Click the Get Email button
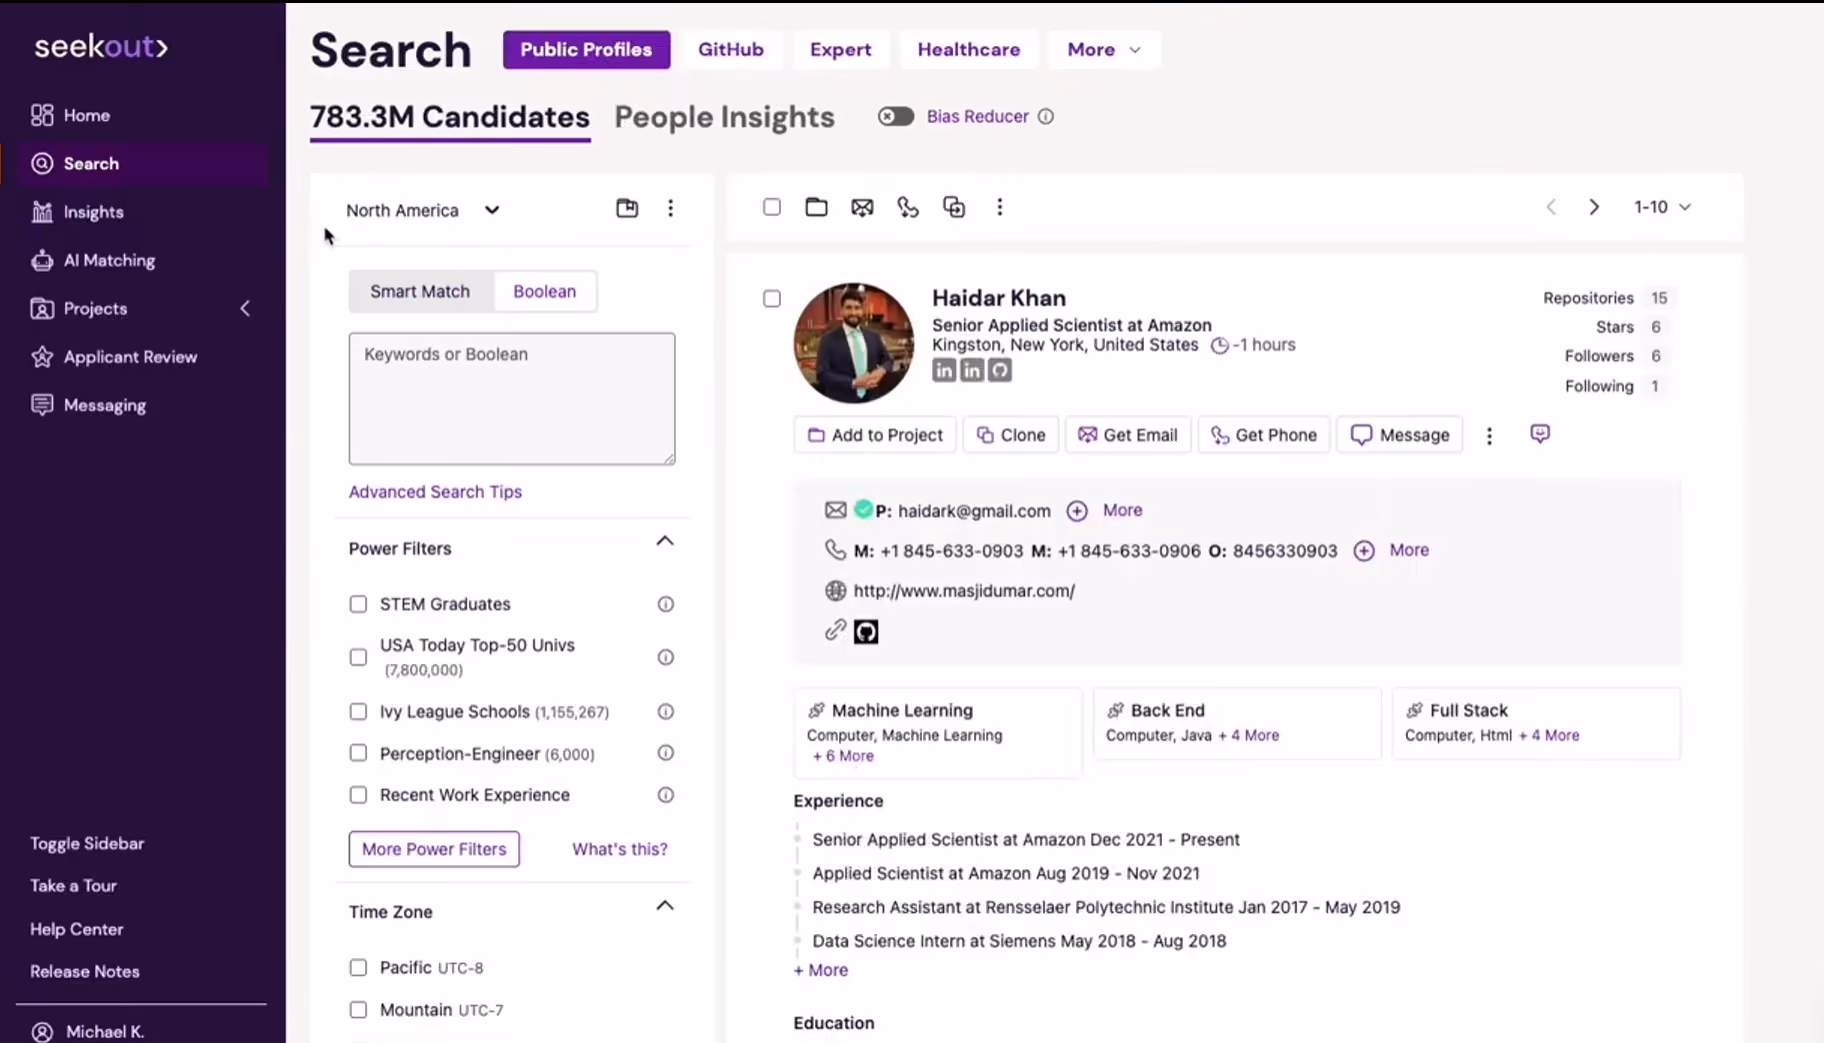This screenshot has width=1824, height=1043. (x=1128, y=435)
